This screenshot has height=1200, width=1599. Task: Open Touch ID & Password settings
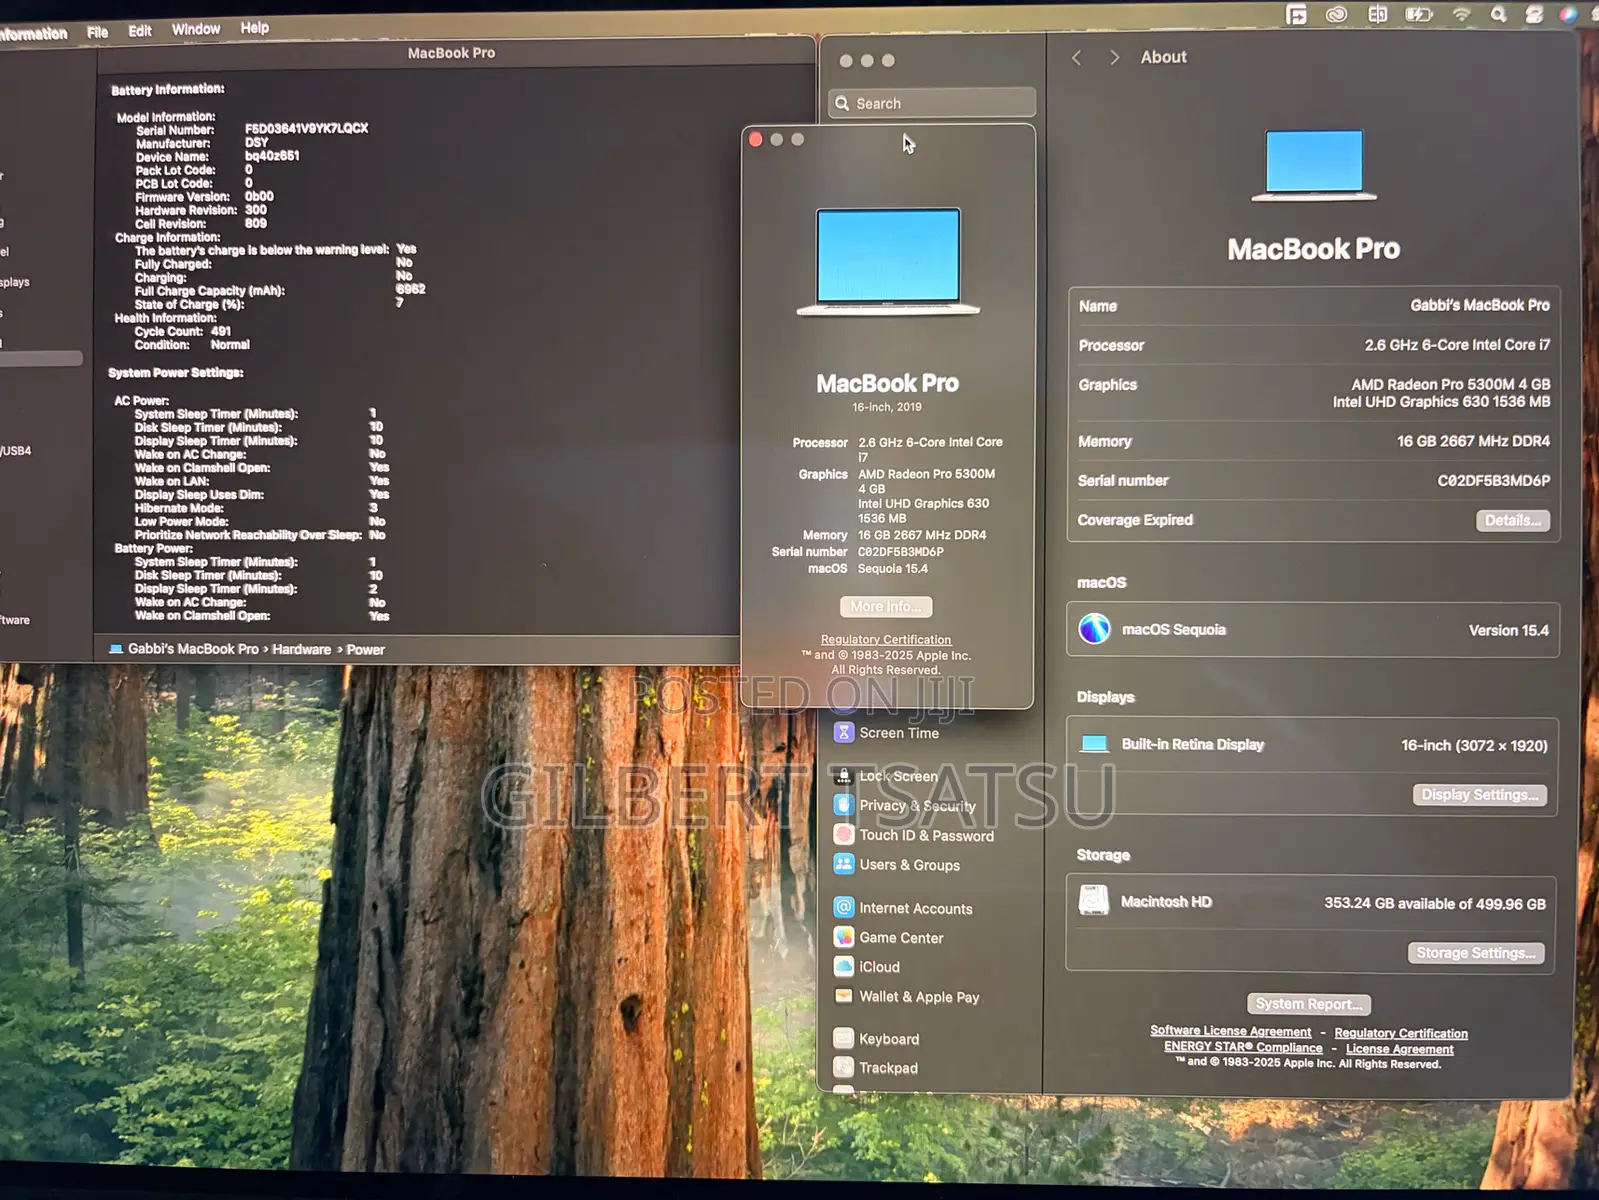tap(914, 835)
